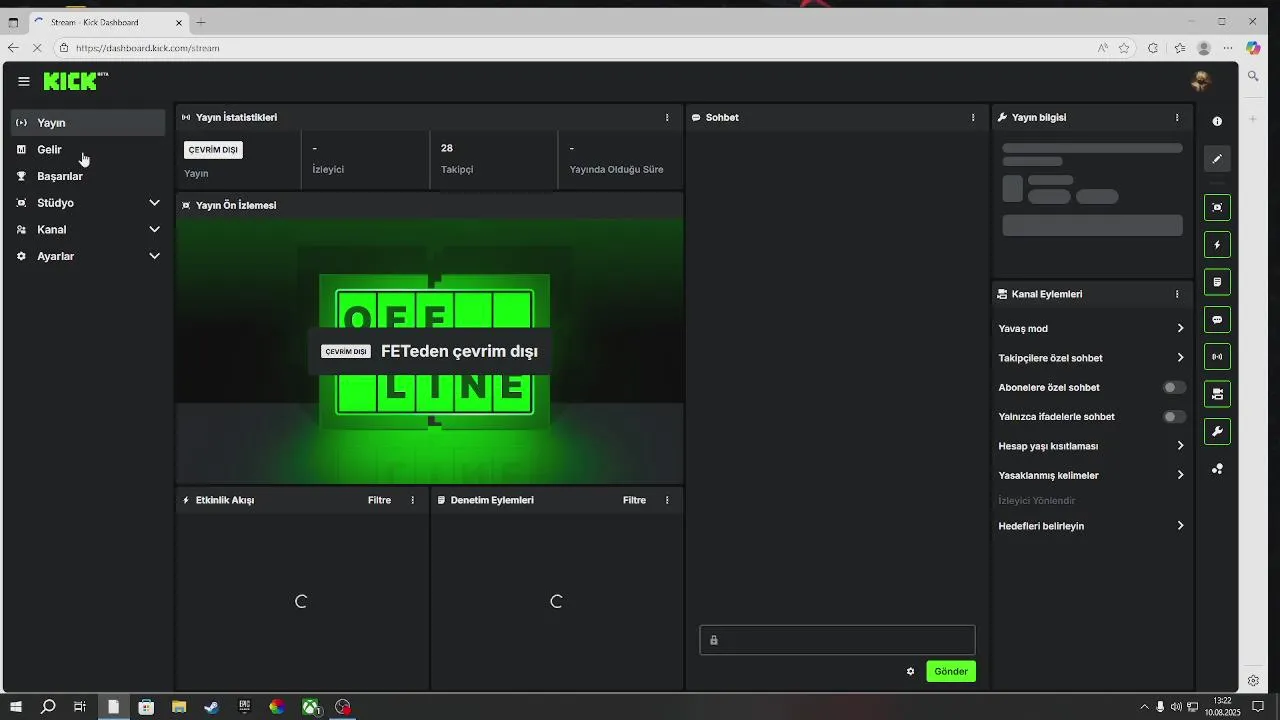Open Xbox app from the taskbar
Viewport: 1280px width, 720px height.
[311, 707]
